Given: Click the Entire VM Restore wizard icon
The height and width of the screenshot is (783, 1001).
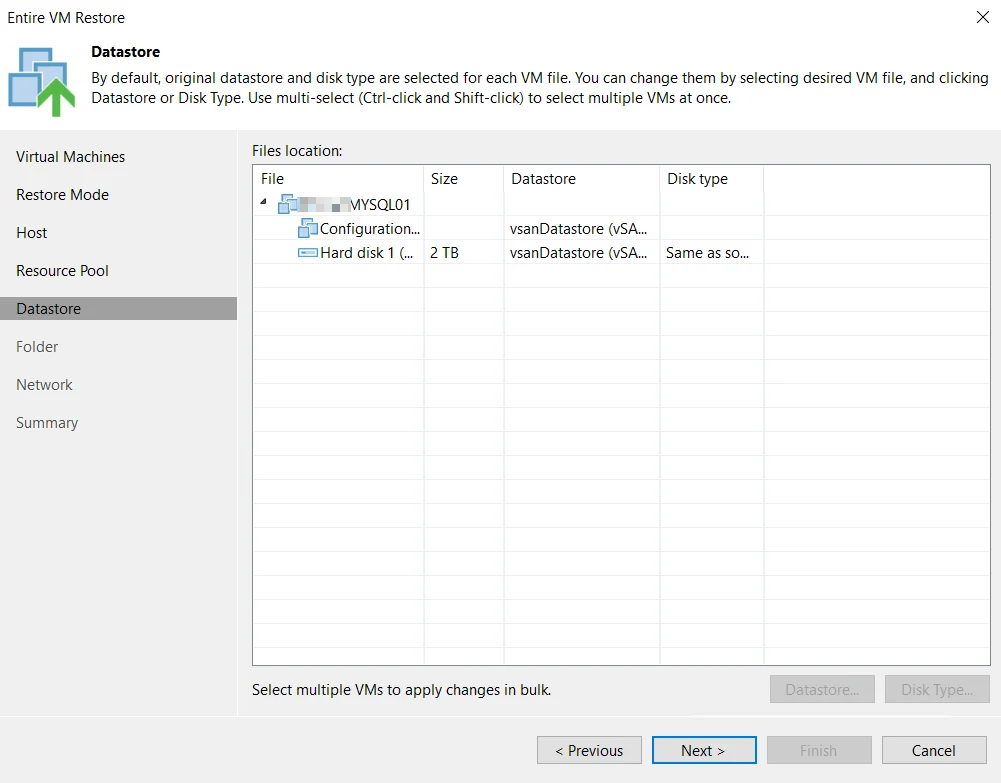Looking at the screenshot, I should (x=41, y=82).
